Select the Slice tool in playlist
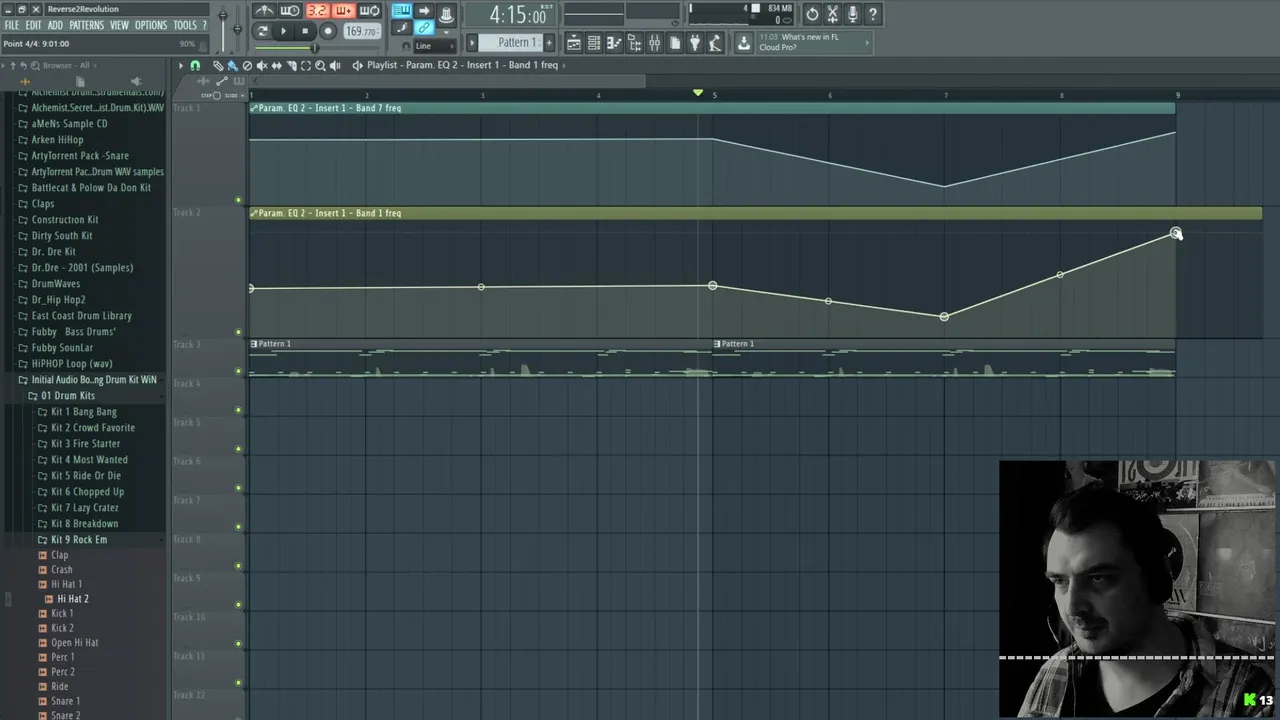The width and height of the screenshot is (1280, 720). 291,65
